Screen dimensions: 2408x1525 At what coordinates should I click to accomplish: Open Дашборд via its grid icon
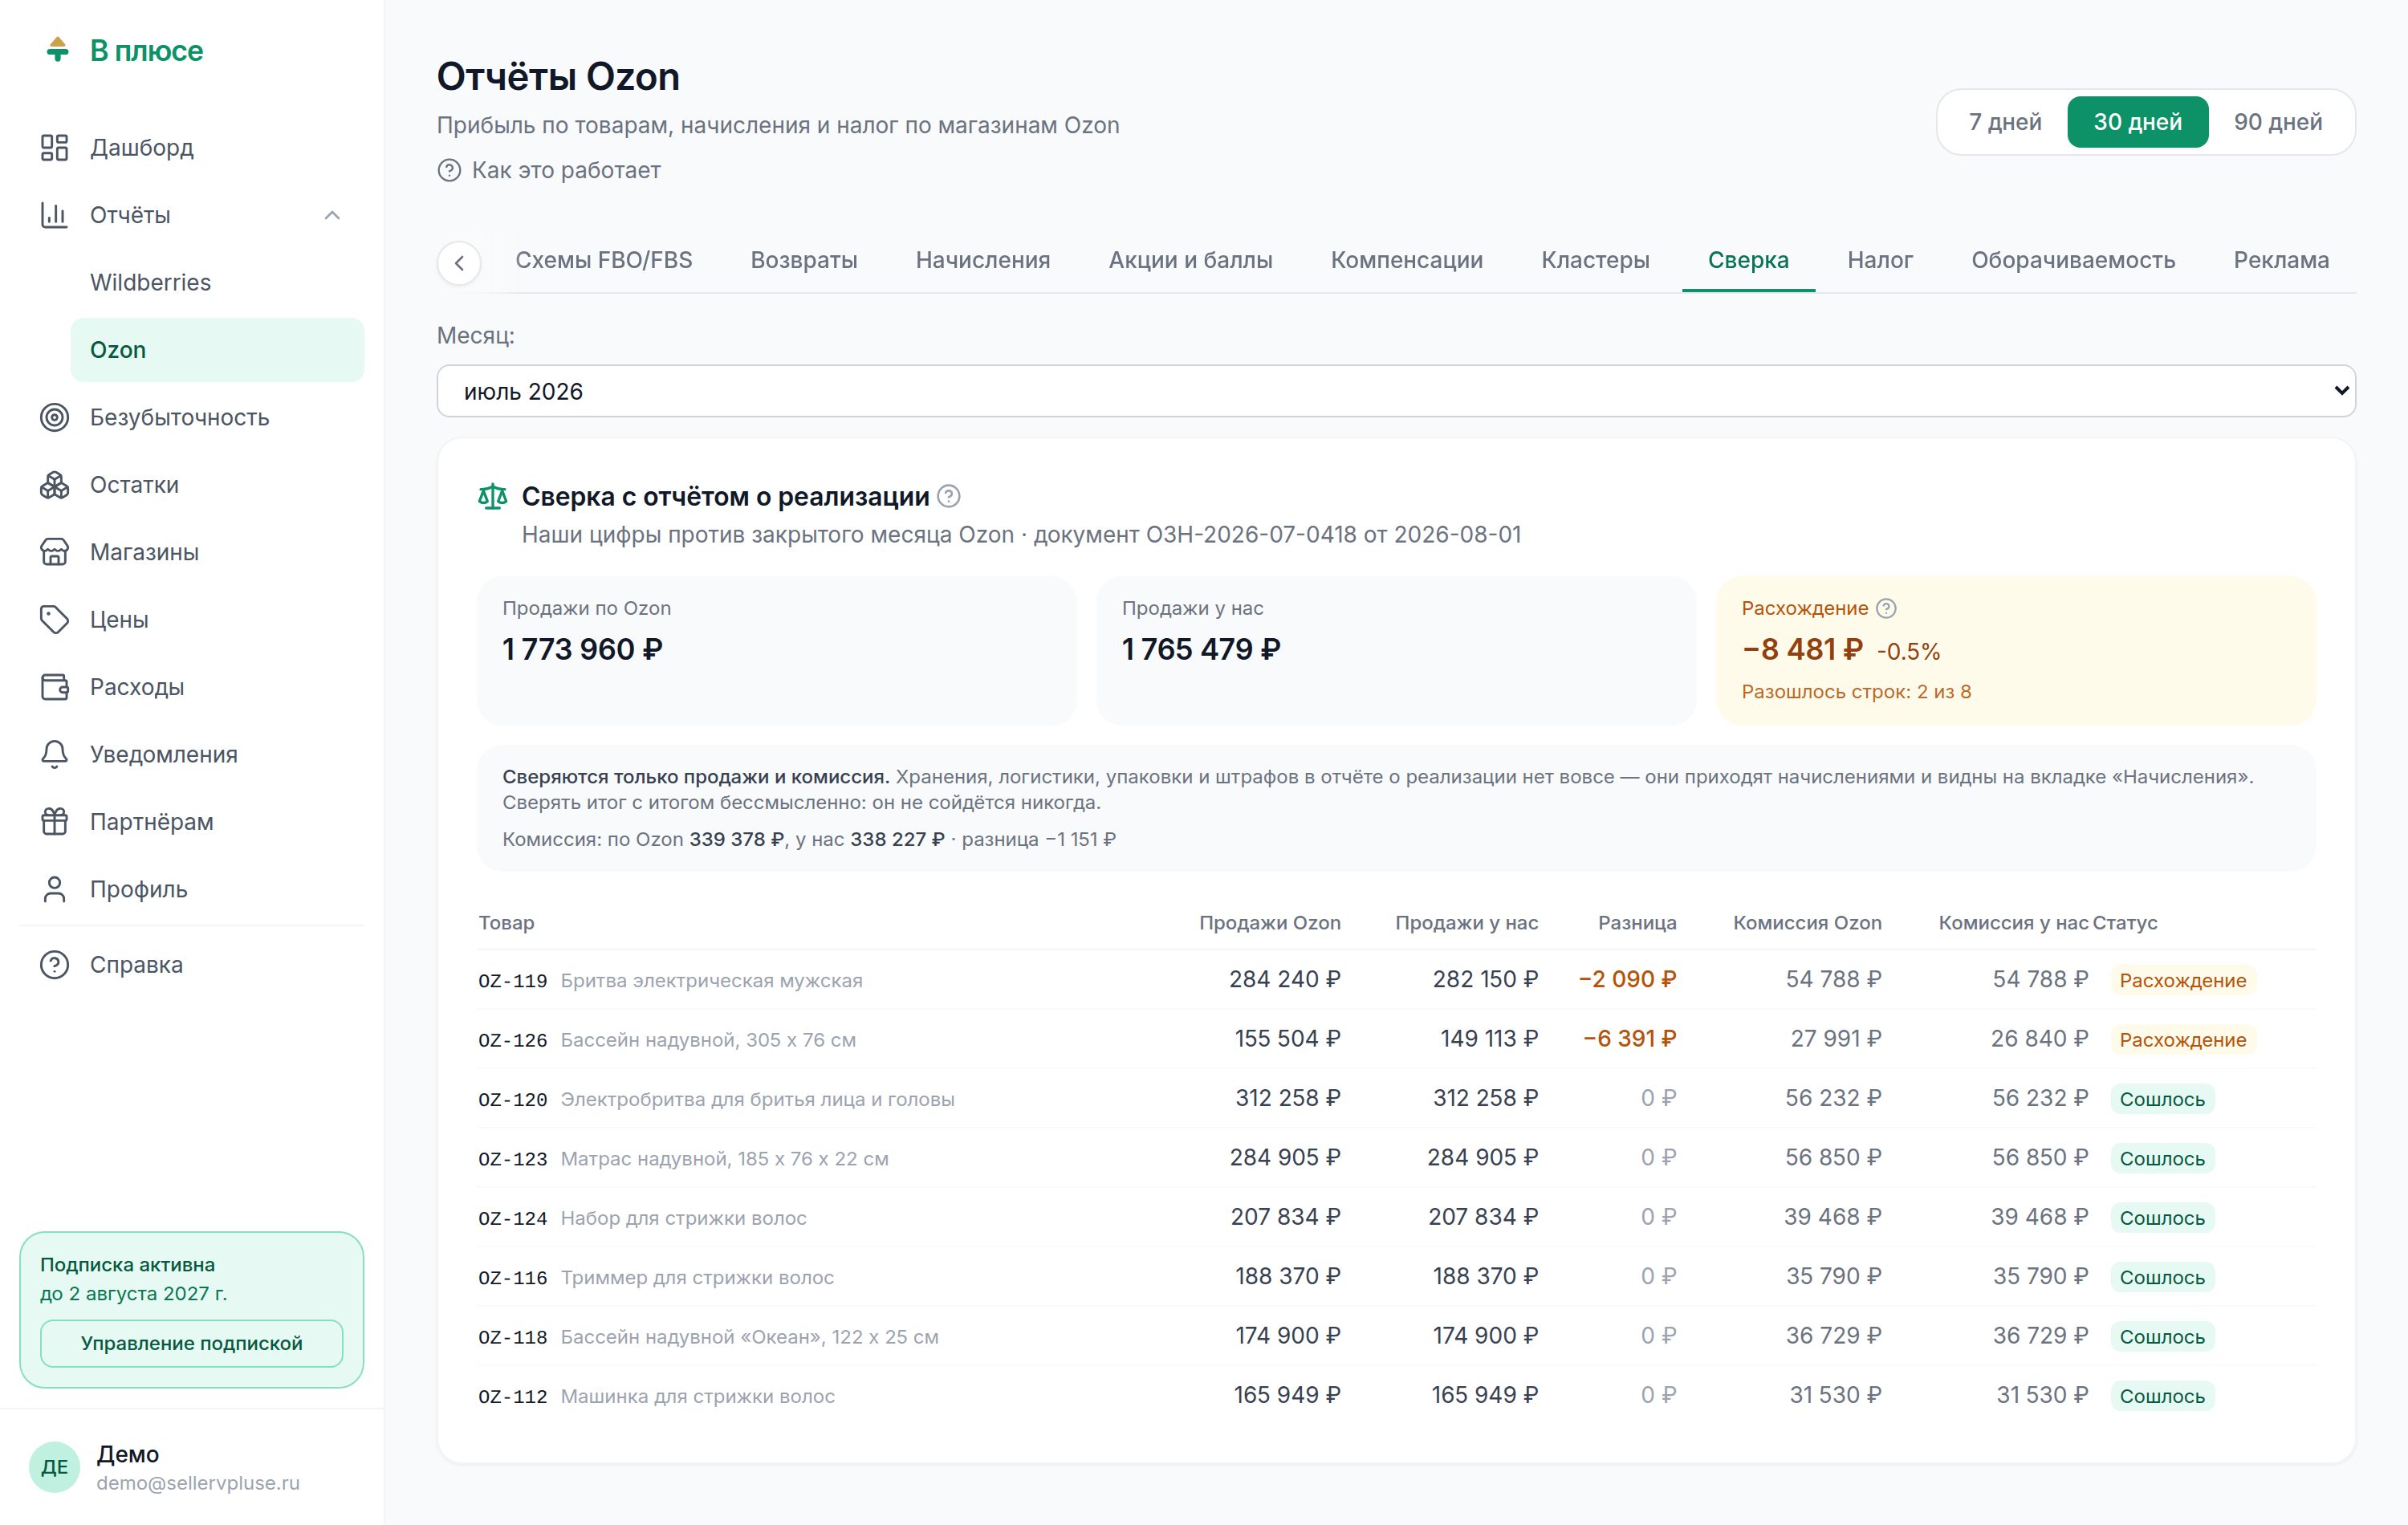coord(54,148)
